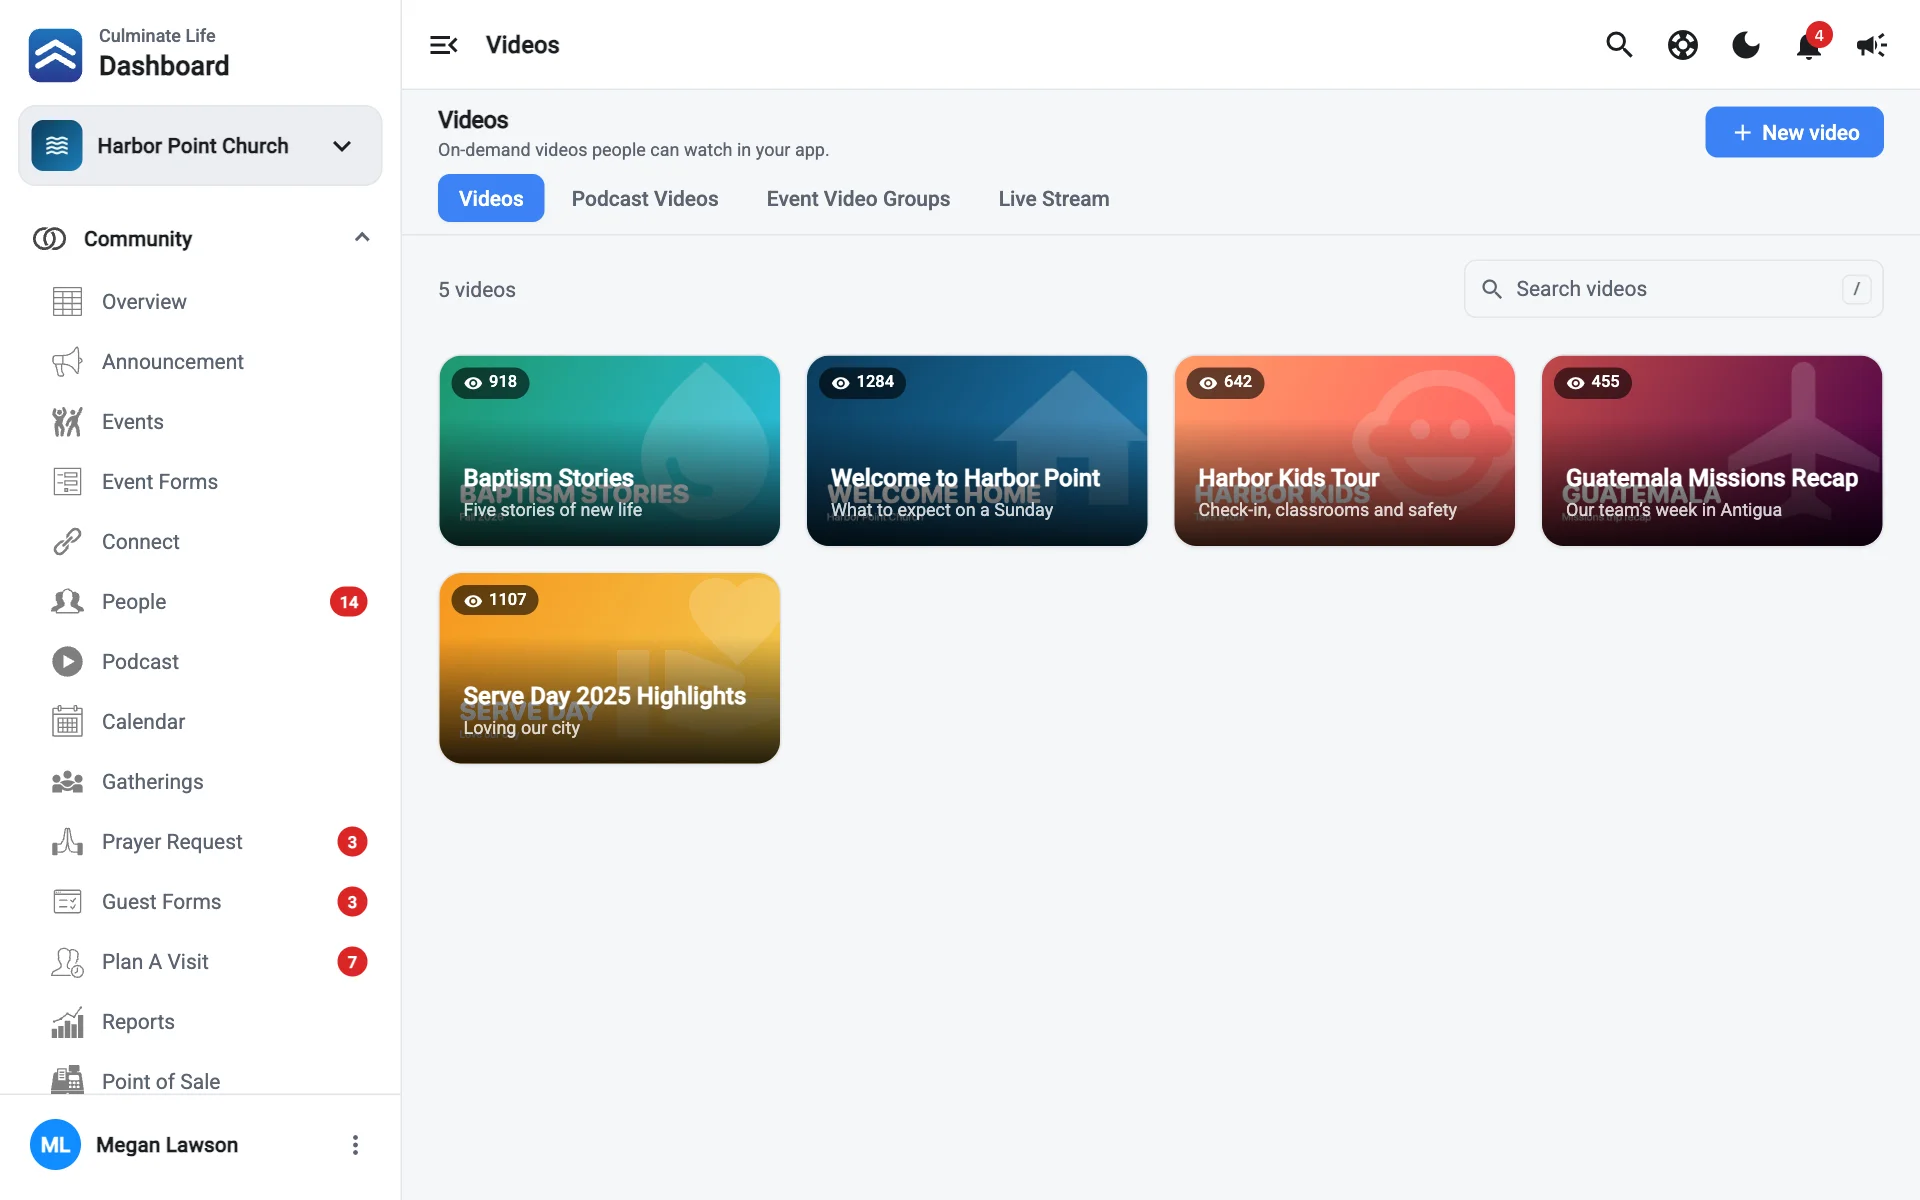
Task: Switch to the Podcast Videos tab
Action: click(645, 199)
